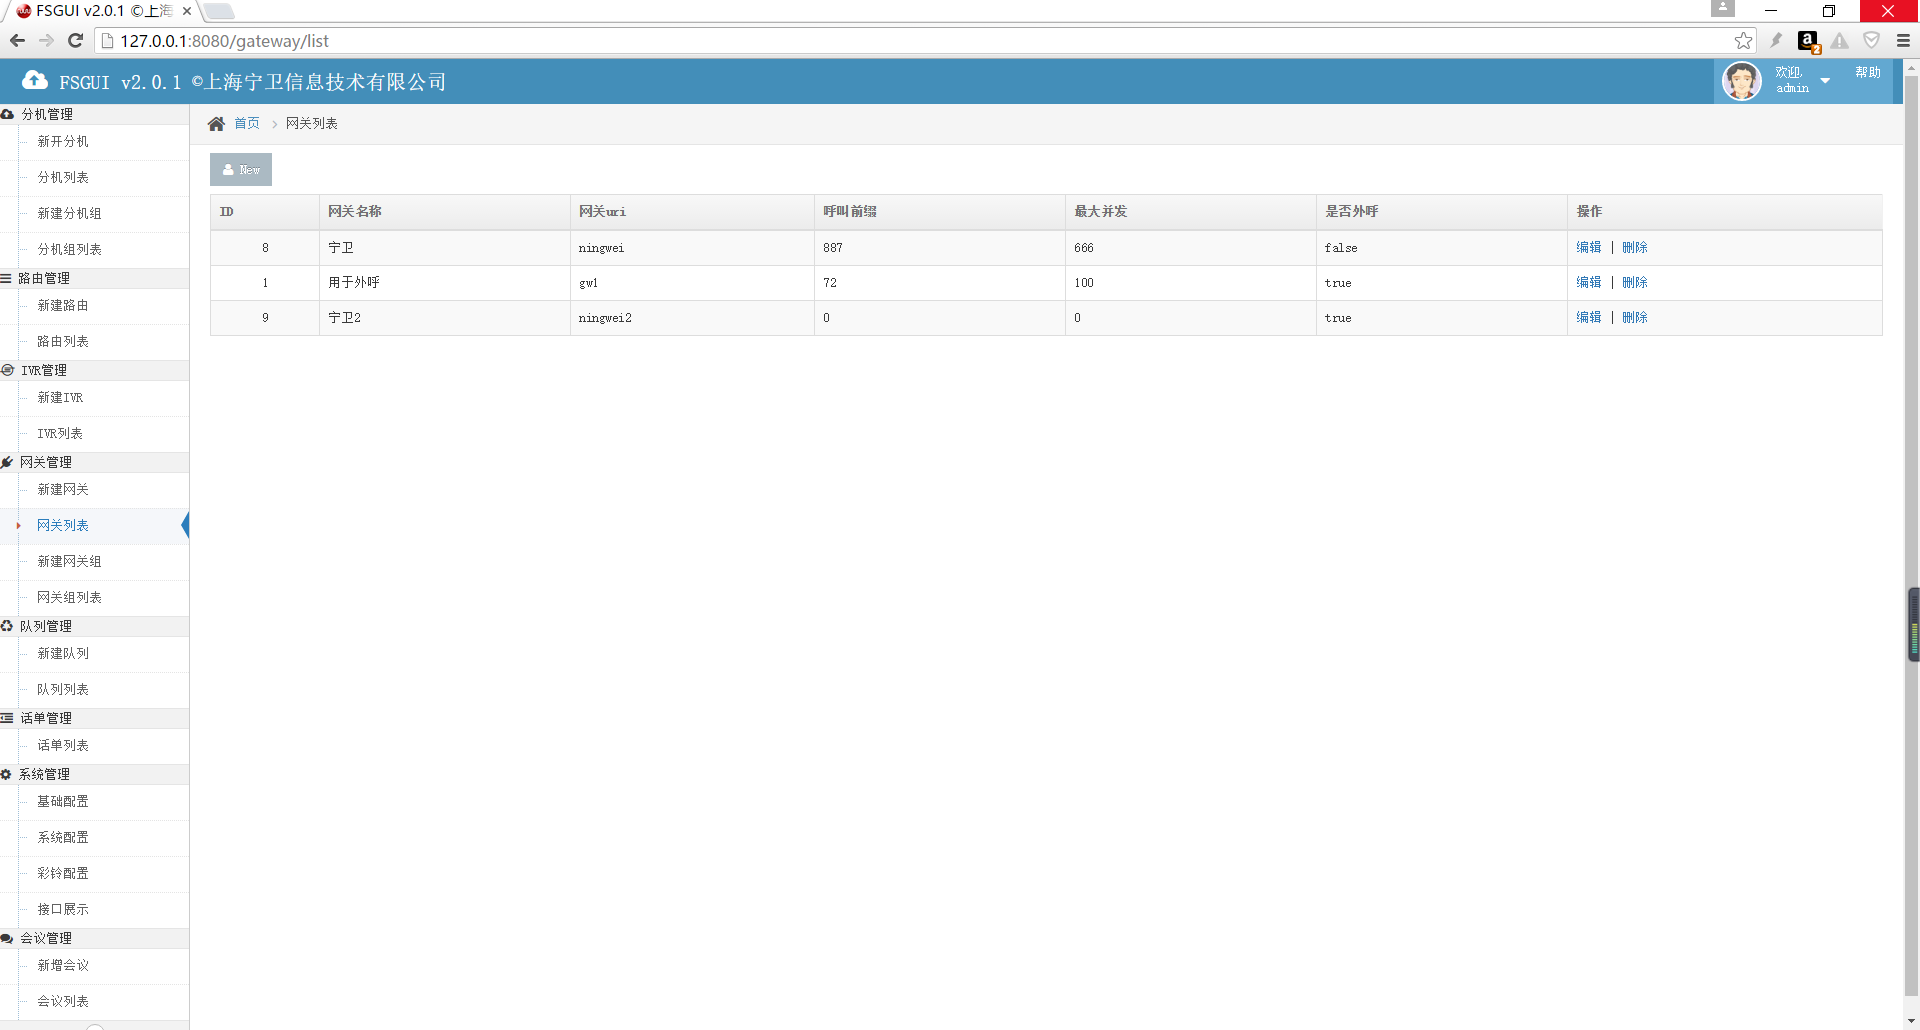Viewport: 1920px width, 1030px height.
Task: Collapse the 系统管理 sidebar section
Action: pyautogui.click(x=44, y=774)
